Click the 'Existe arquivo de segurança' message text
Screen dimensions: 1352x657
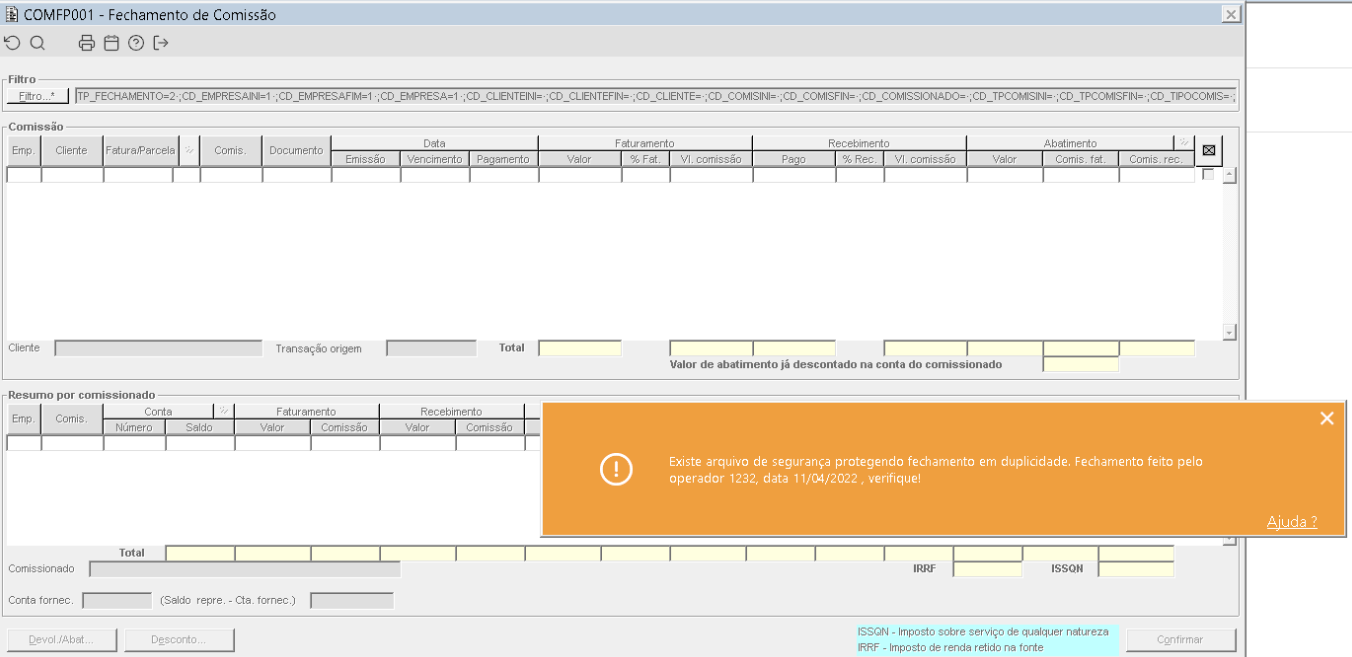click(x=936, y=470)
